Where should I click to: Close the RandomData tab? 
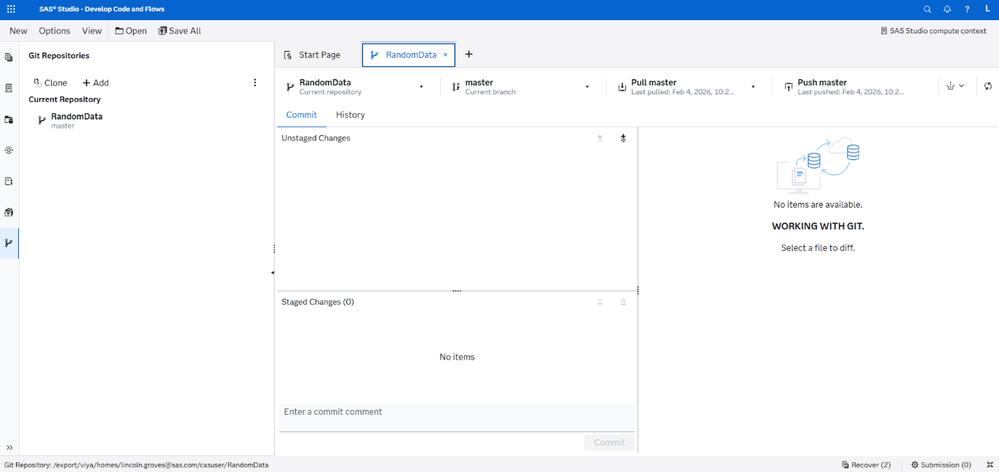pyautogui.click(x=445, y=55)
